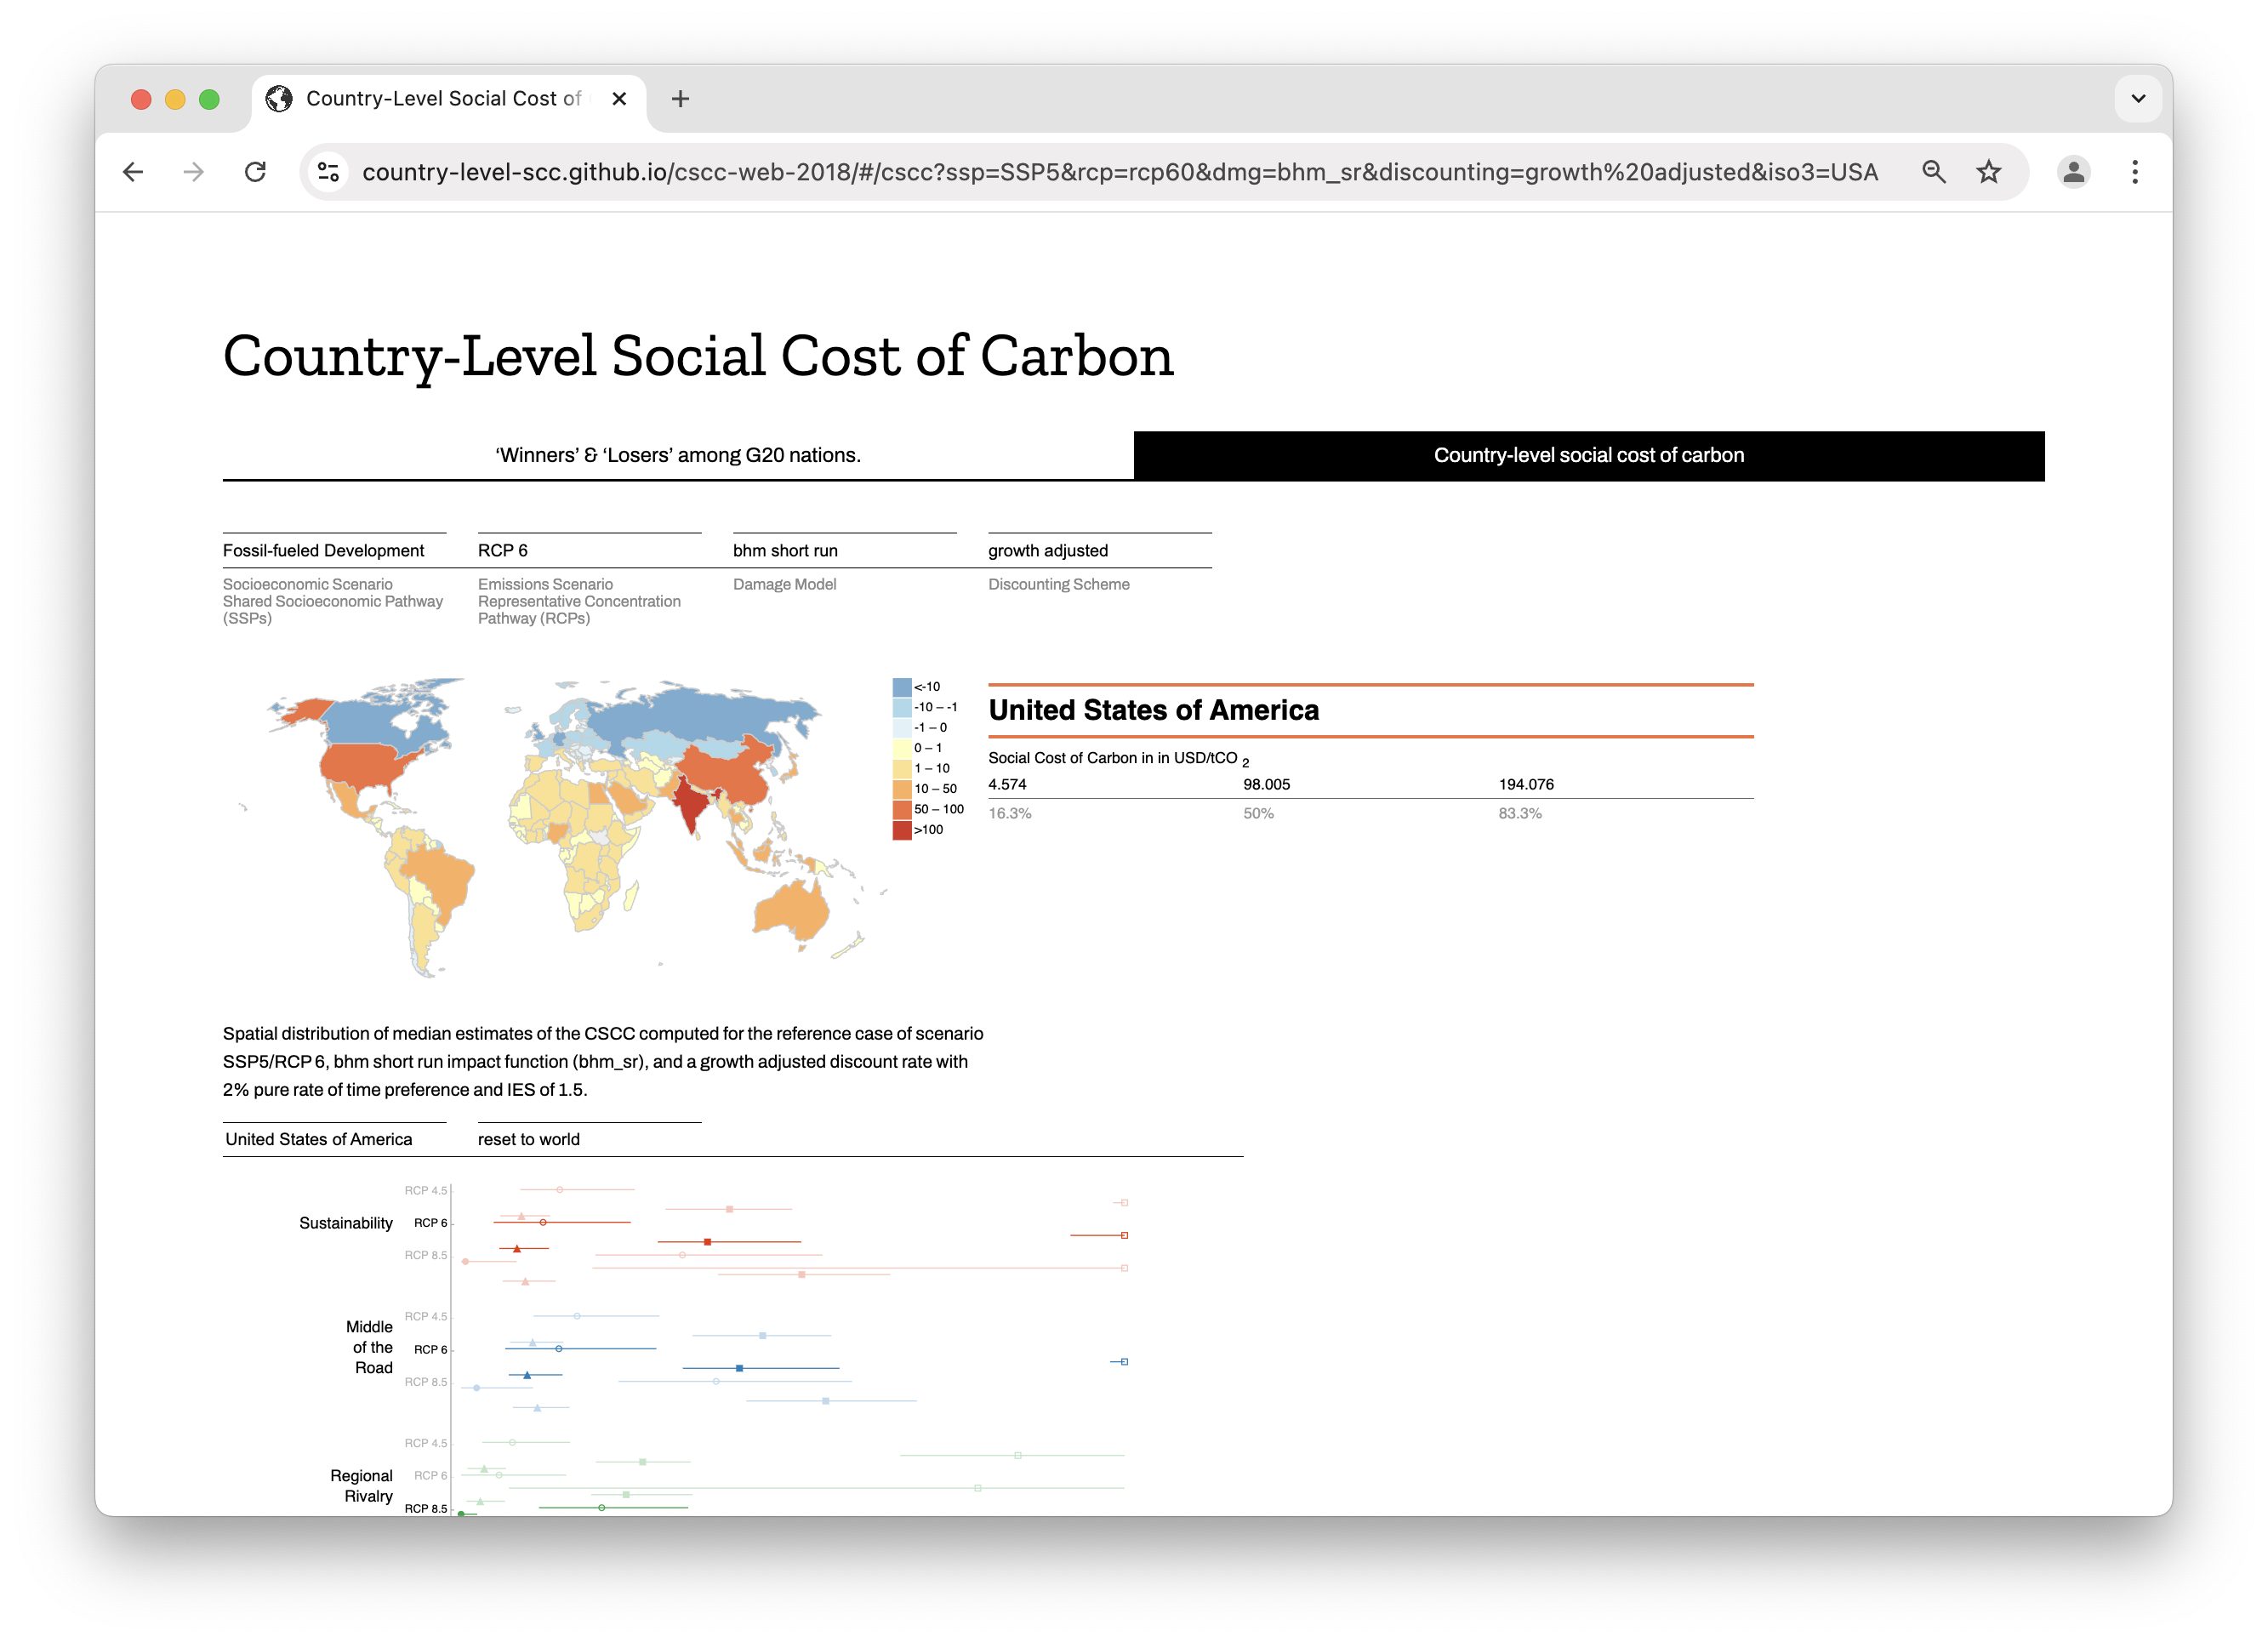Open growth adjusted discounting scheme dropdown
Viewport: 2268px width, 1642px height.
(1099, 551)
